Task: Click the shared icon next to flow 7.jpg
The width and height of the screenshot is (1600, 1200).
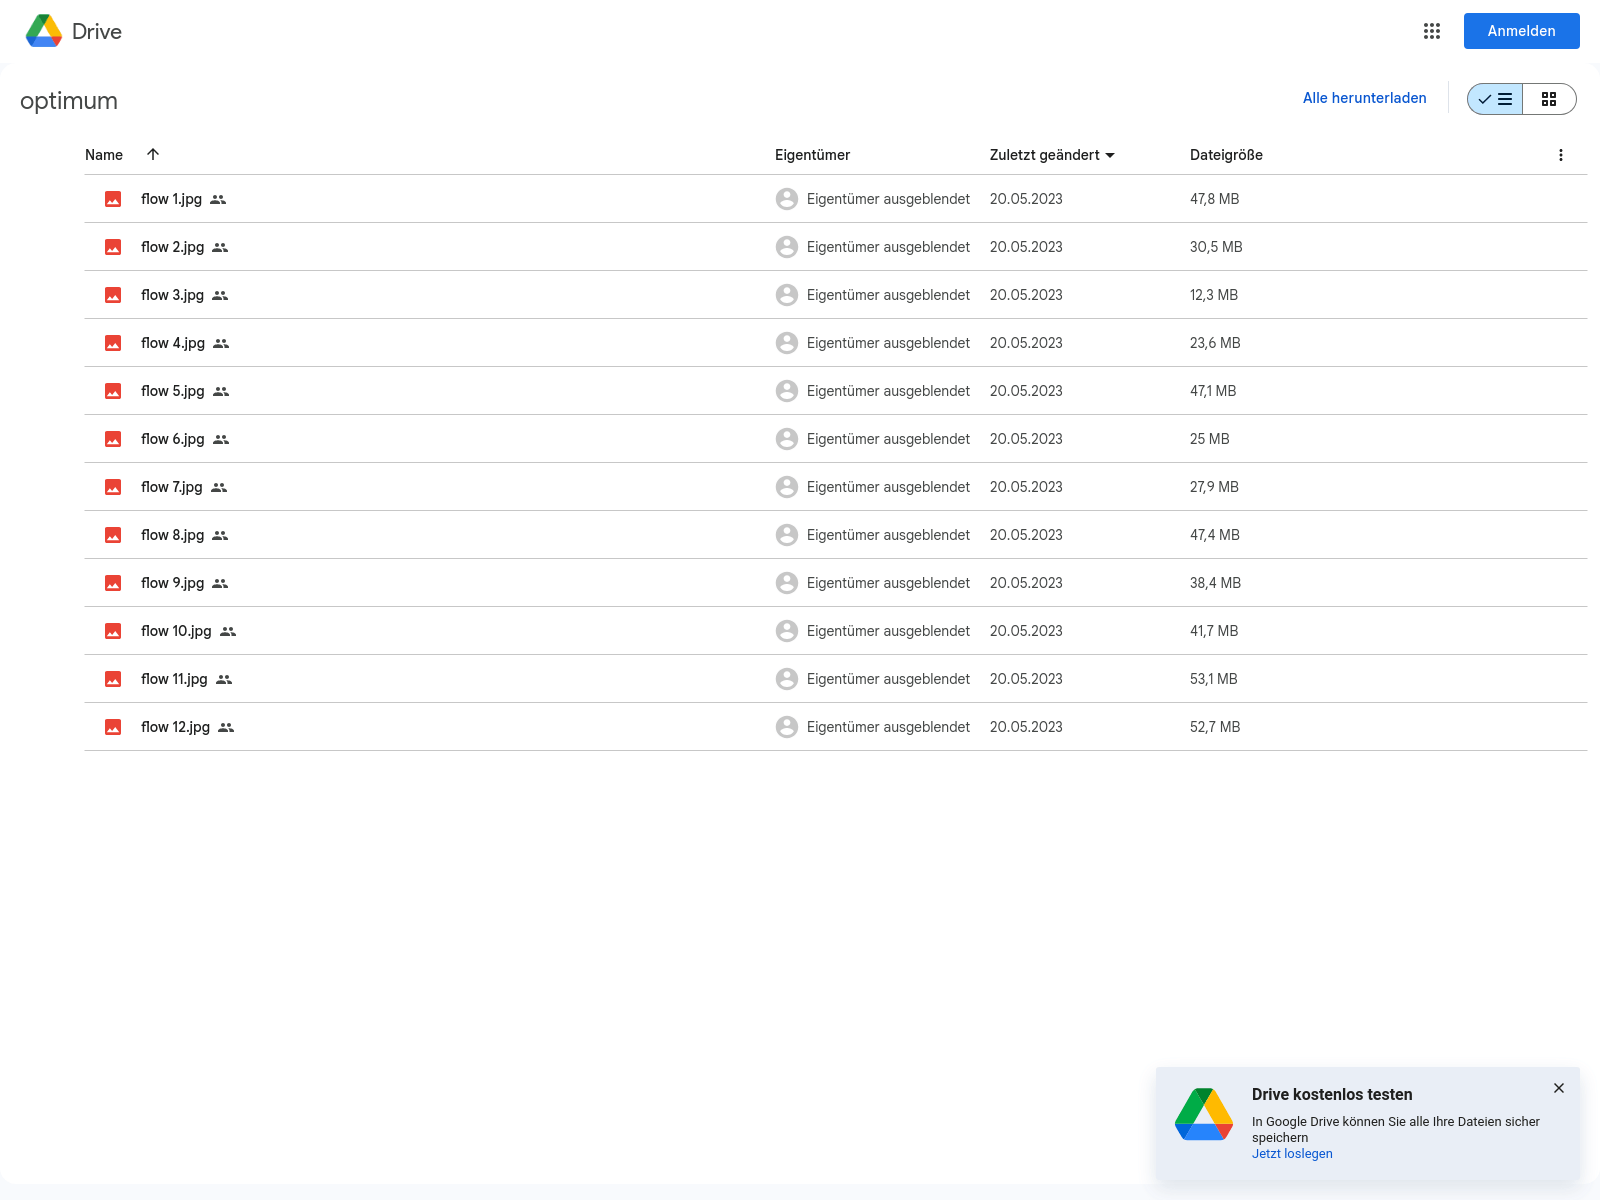Action: coord(219,488)
